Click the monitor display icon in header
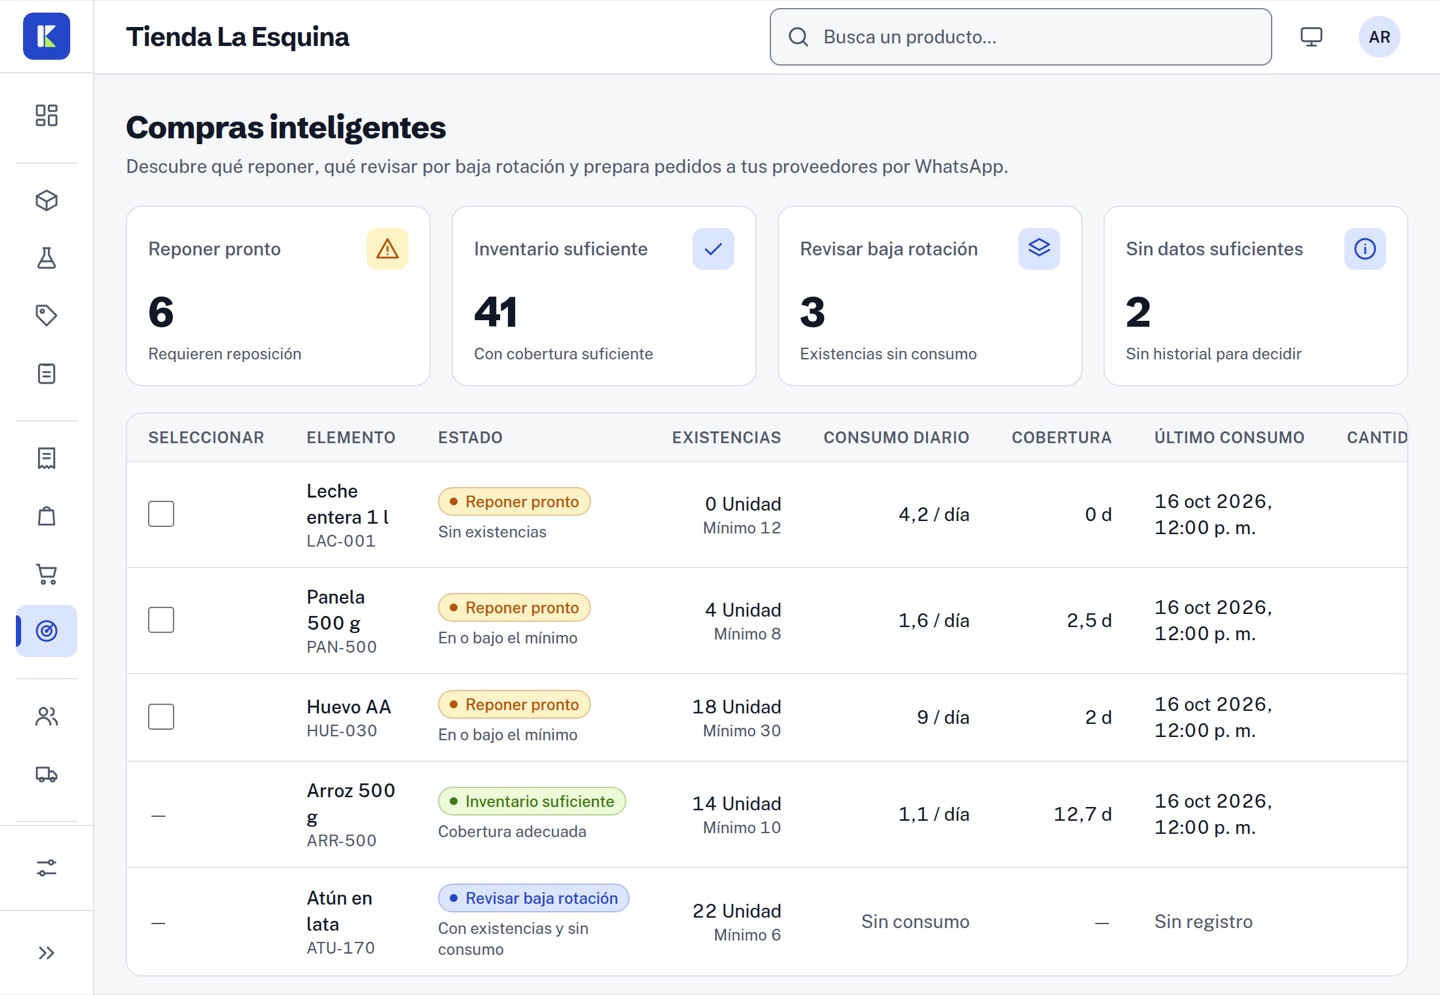 1311,37
